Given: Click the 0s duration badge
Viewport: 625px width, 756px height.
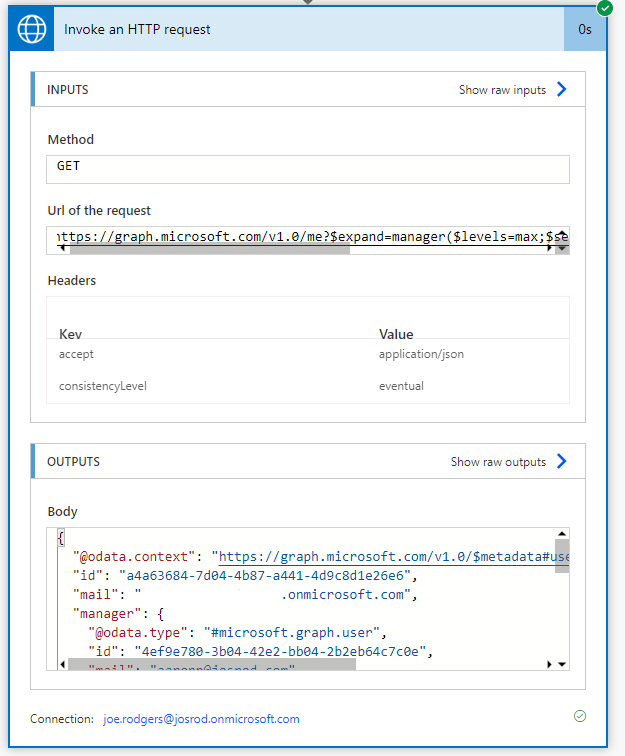Looking at the screenshot, I should point(584,29).
